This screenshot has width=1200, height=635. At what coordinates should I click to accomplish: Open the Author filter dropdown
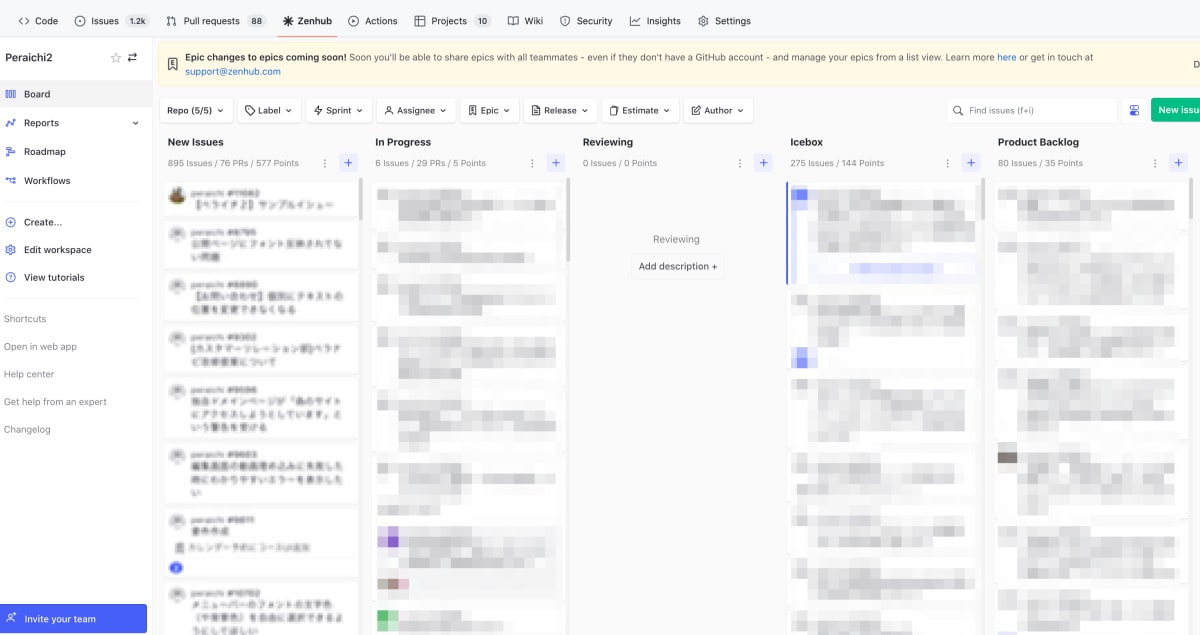718,111
